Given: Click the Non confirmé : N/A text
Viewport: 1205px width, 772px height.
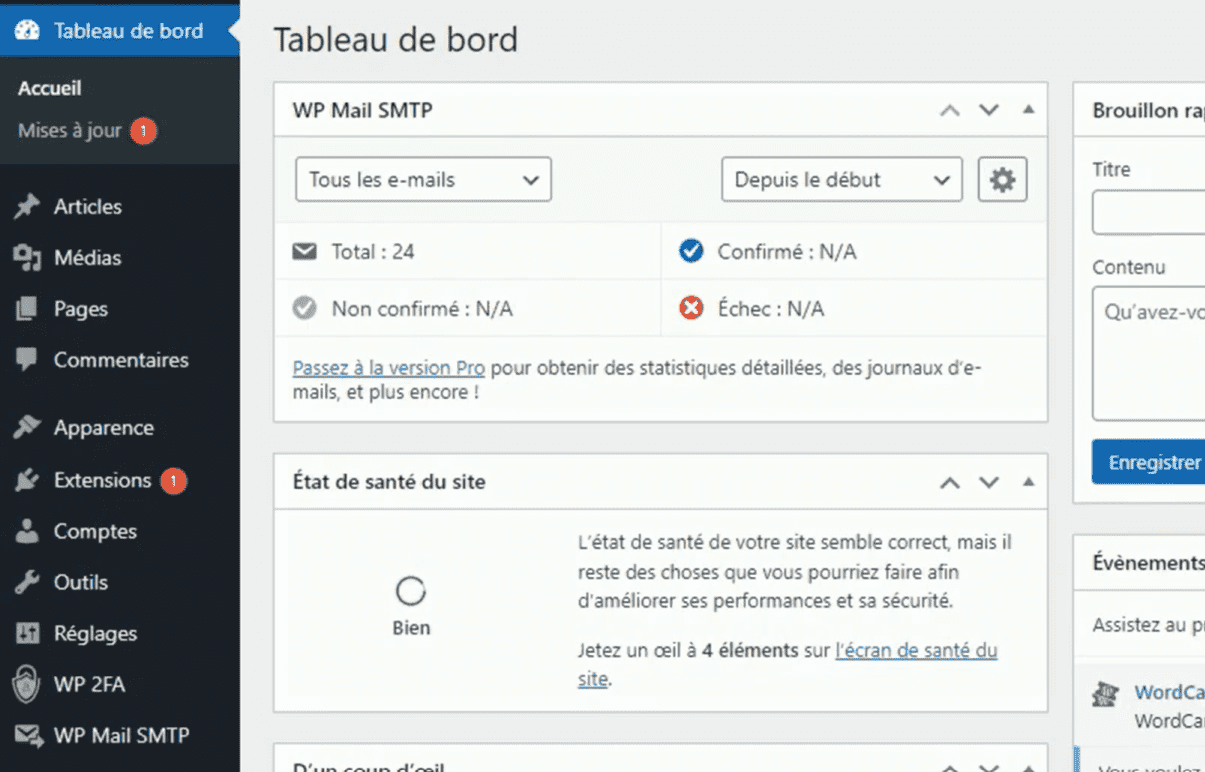Looking at the screenshot, I should coord(422,309).
